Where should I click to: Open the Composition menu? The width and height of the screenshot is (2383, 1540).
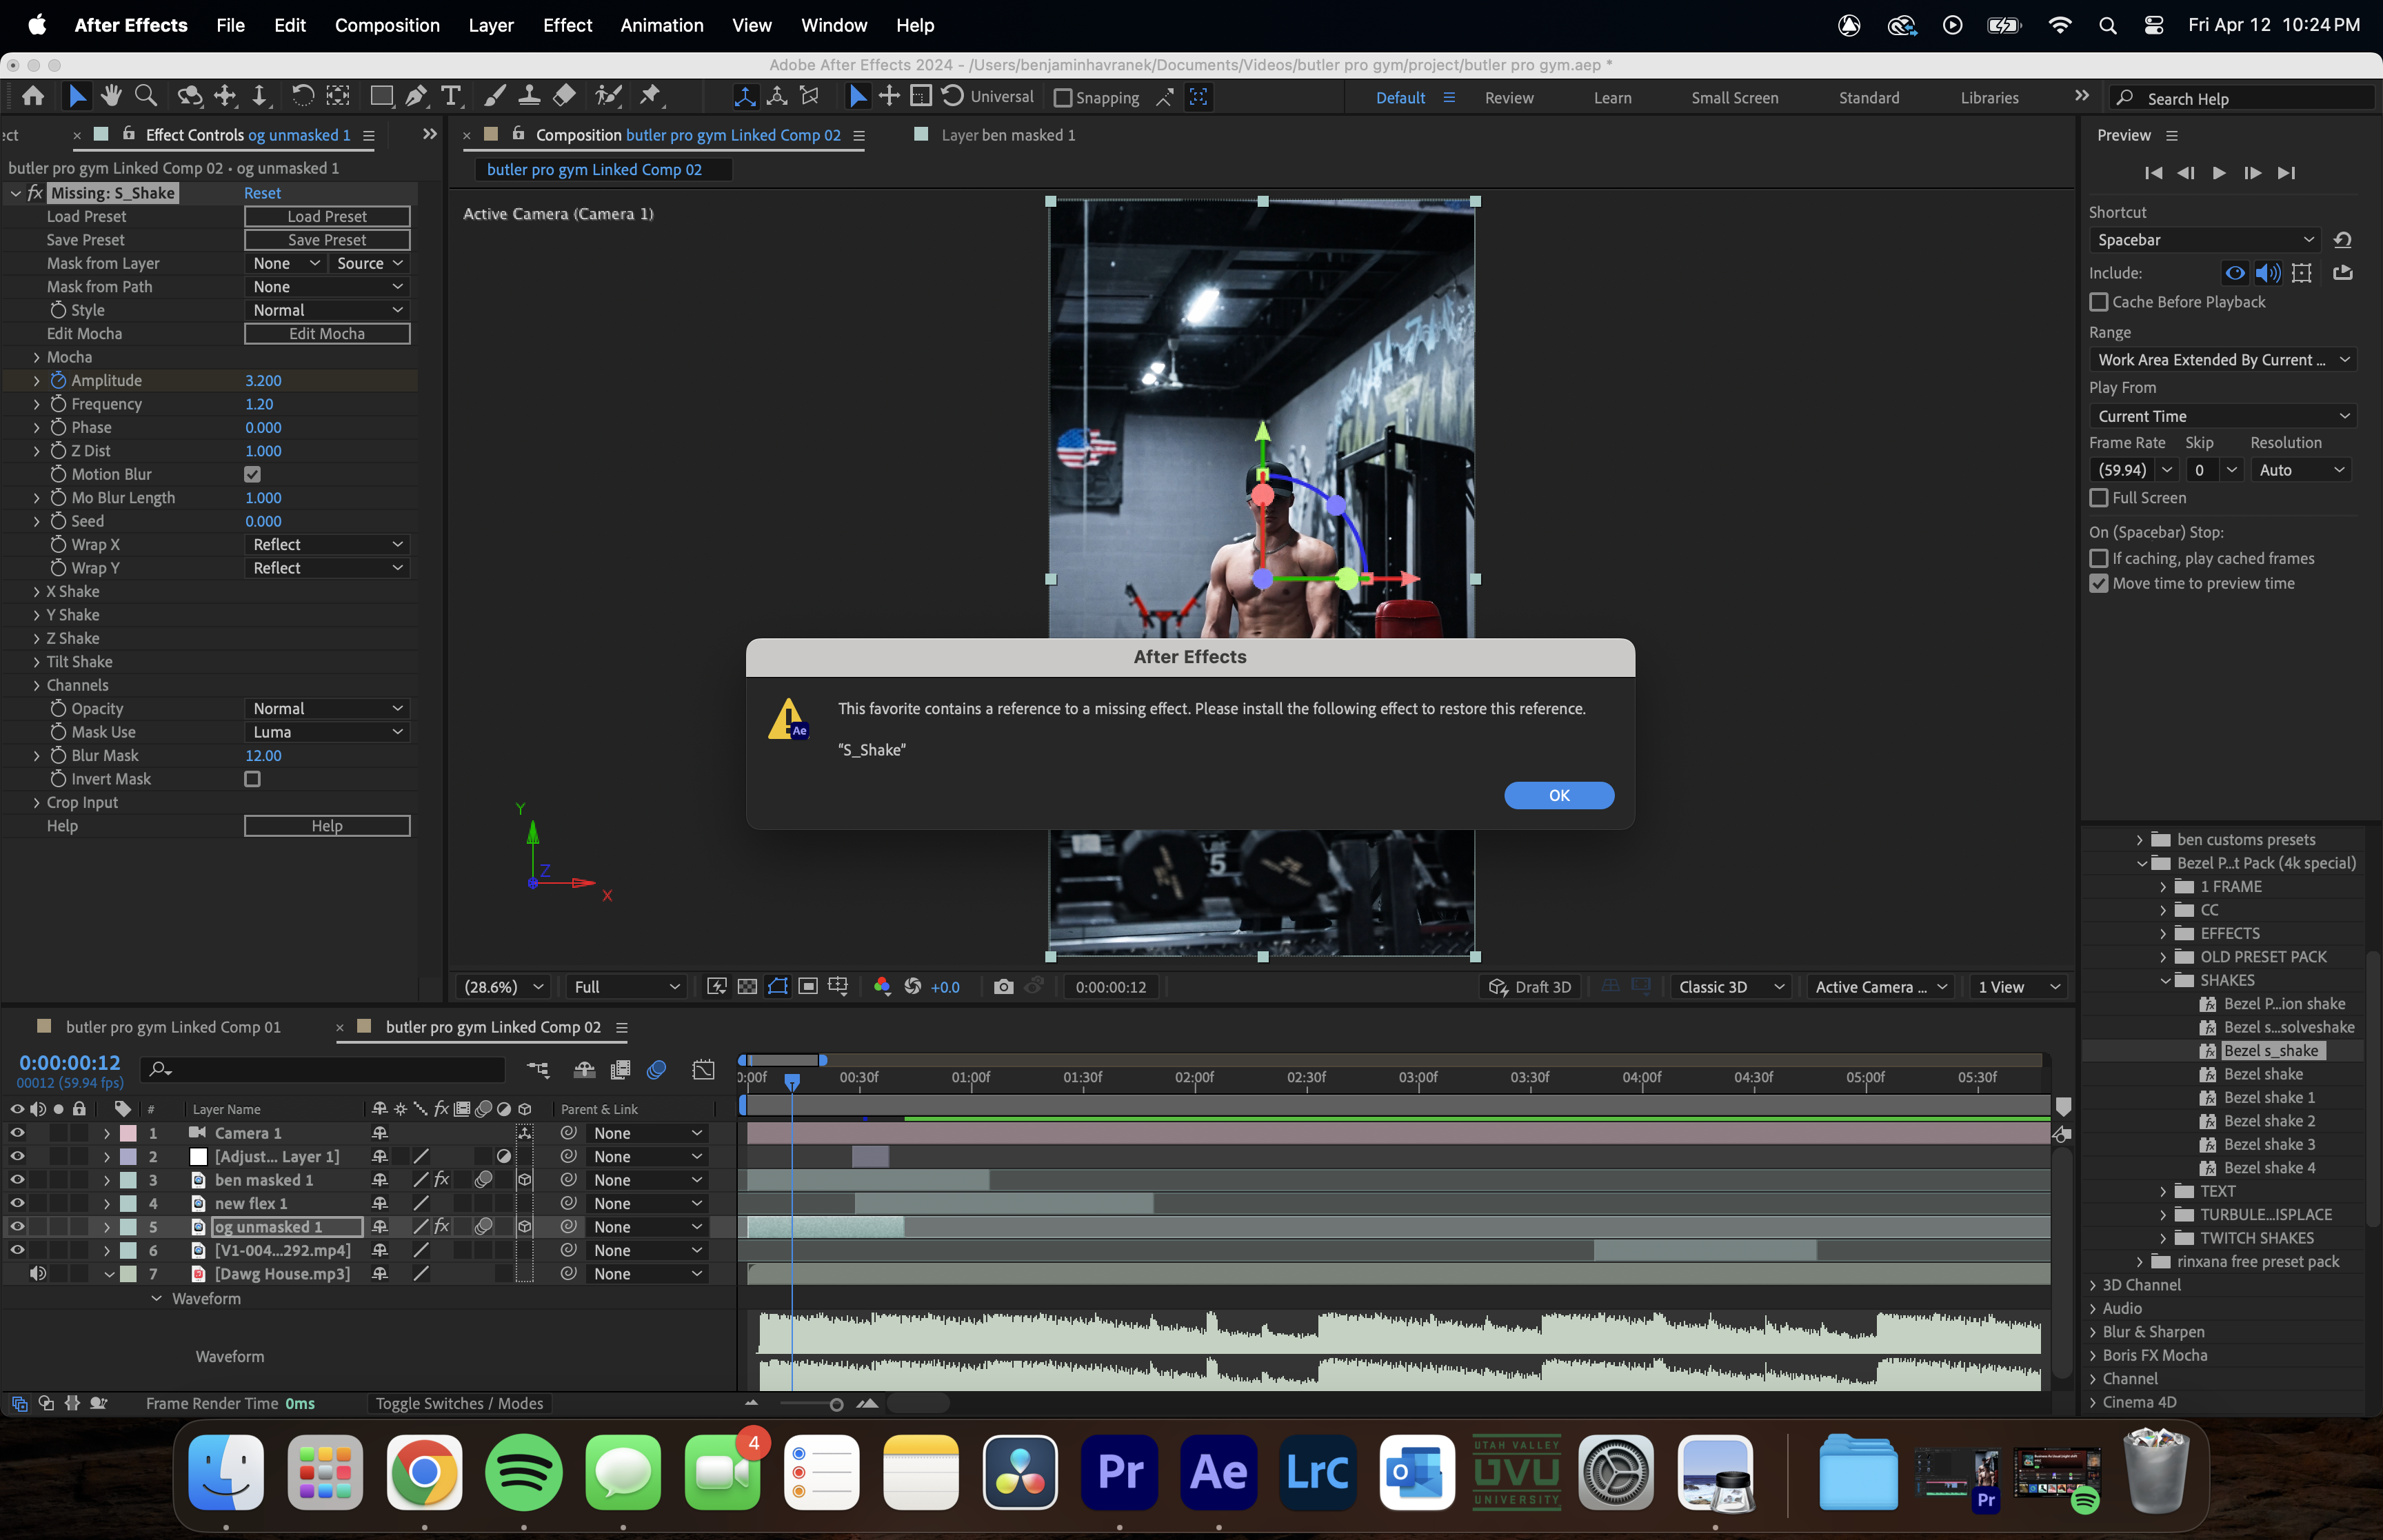pyautogui.click(x=388, y=25)
